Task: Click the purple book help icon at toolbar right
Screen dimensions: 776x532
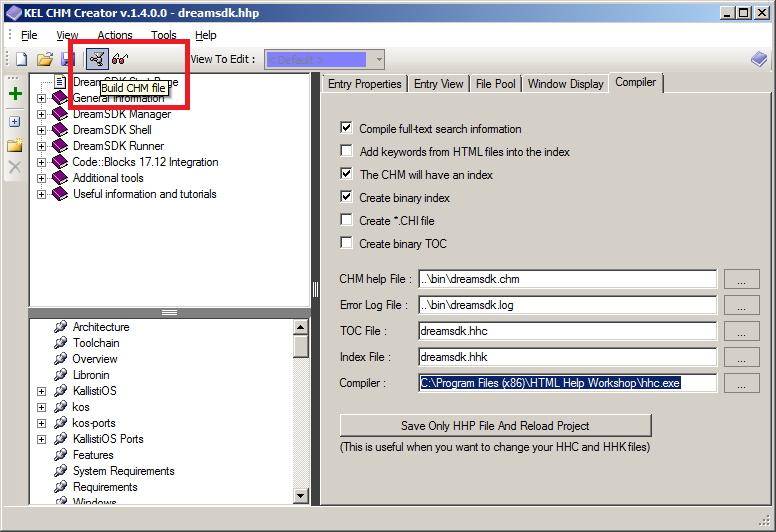Action: tap(758, 59)
